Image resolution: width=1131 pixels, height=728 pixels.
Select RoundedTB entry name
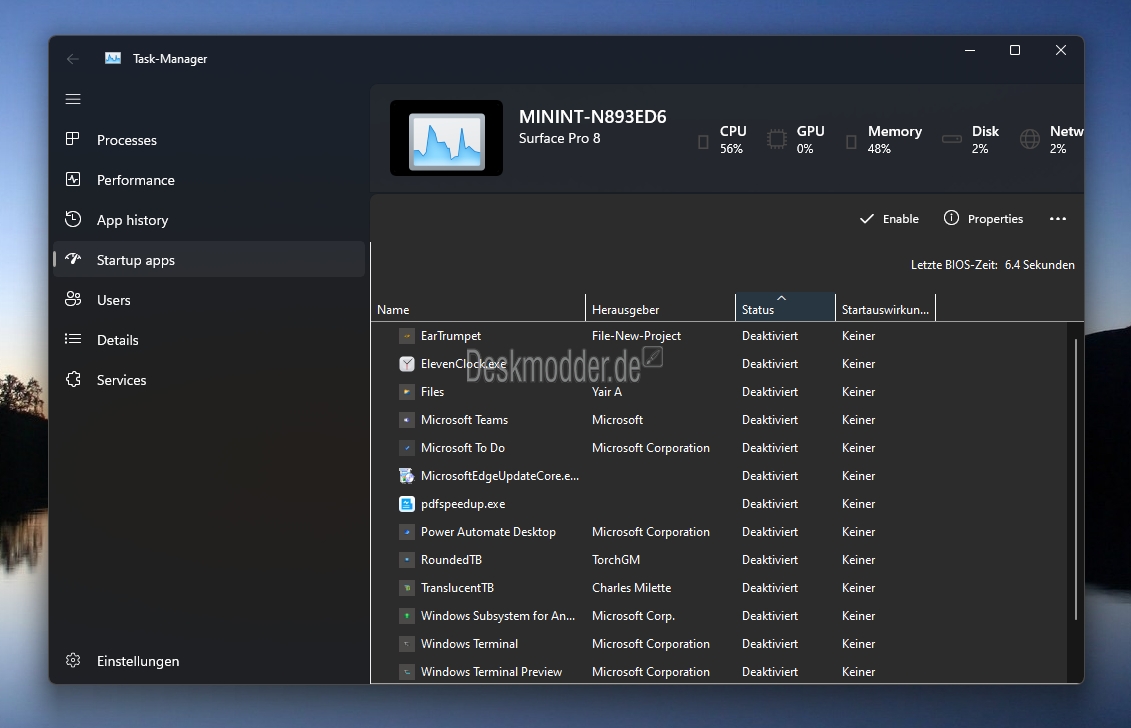click(x=452, y=560)
